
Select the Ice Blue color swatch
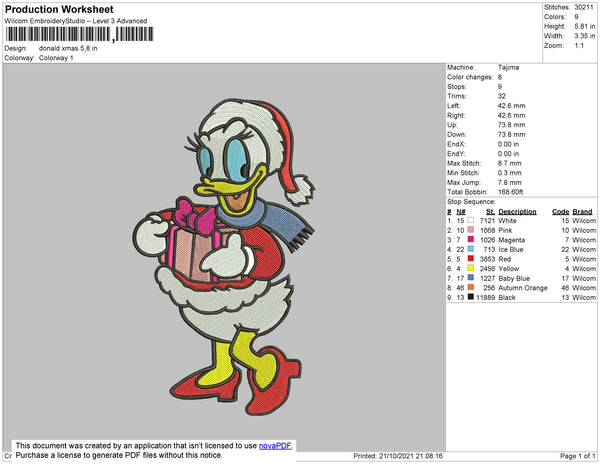(x=471, y=249)
